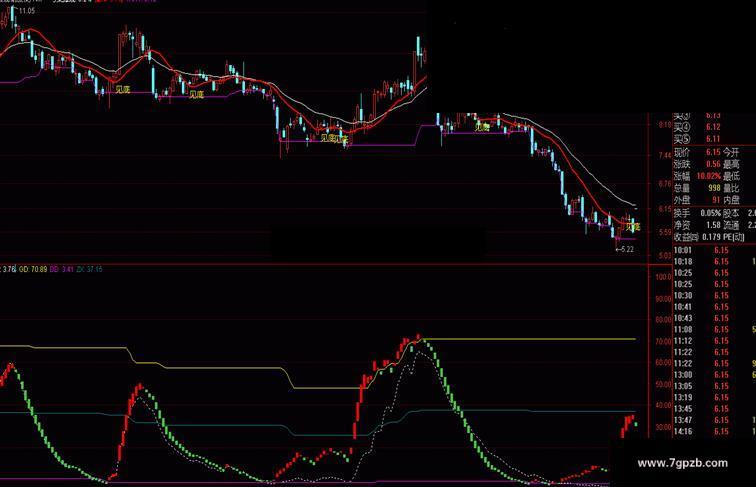Click the 现价 current price value
This screenshot has width=756, height=487.
[x=713, y=152]
